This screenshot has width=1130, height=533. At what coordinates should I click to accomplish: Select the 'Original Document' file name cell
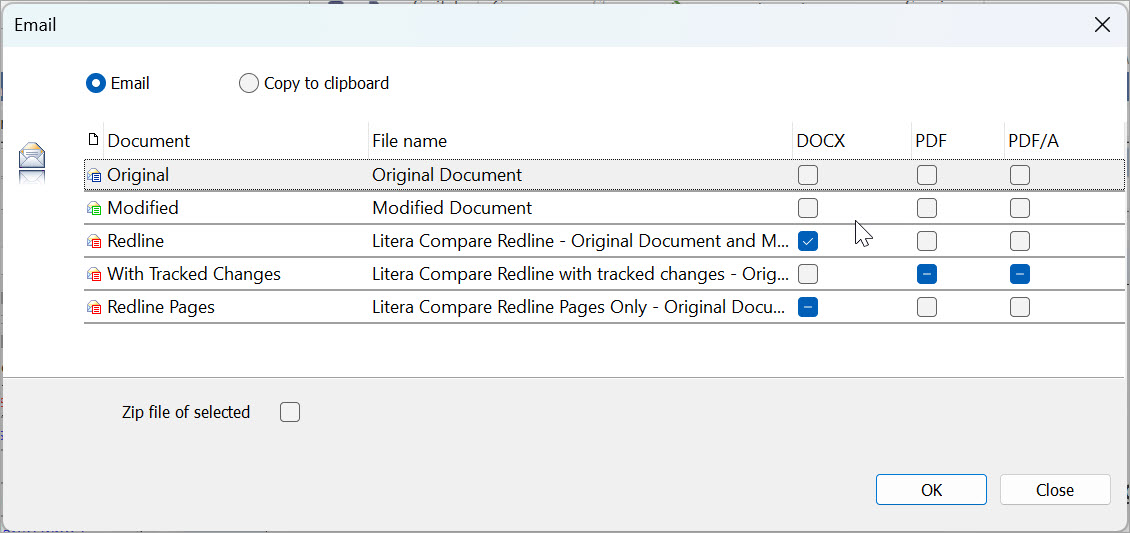447,175
